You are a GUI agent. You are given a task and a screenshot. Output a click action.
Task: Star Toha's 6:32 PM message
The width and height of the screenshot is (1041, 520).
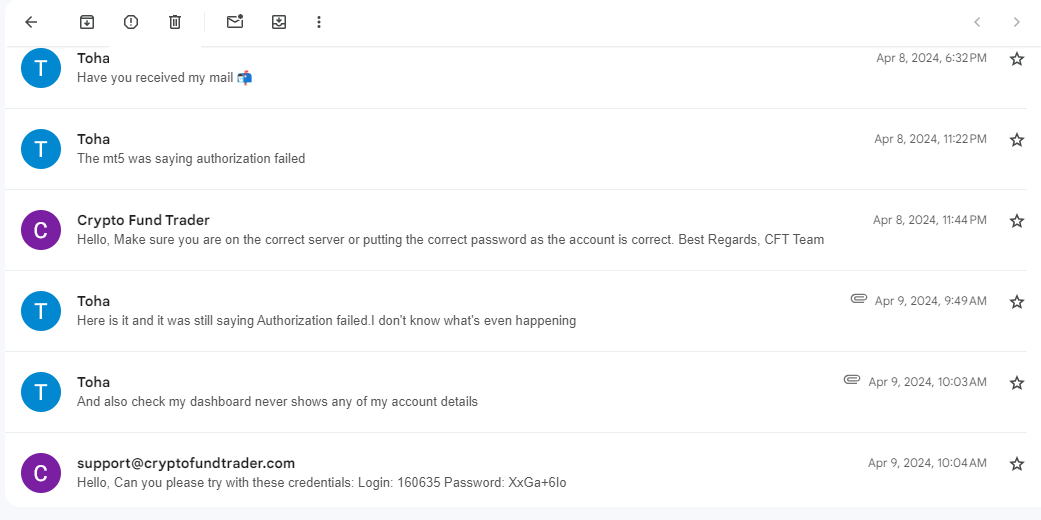[x=1017, y=59]
